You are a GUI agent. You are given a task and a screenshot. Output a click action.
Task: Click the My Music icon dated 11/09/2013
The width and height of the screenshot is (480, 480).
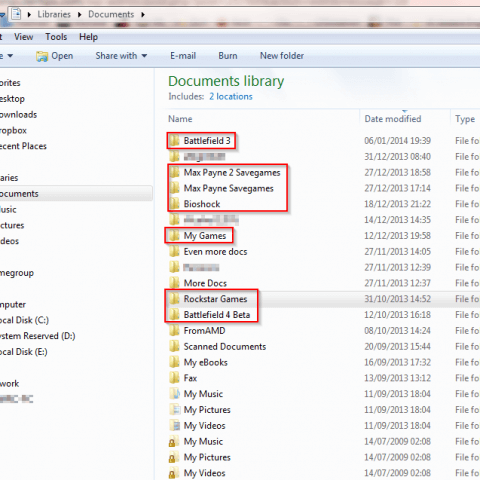coord(174,394)
